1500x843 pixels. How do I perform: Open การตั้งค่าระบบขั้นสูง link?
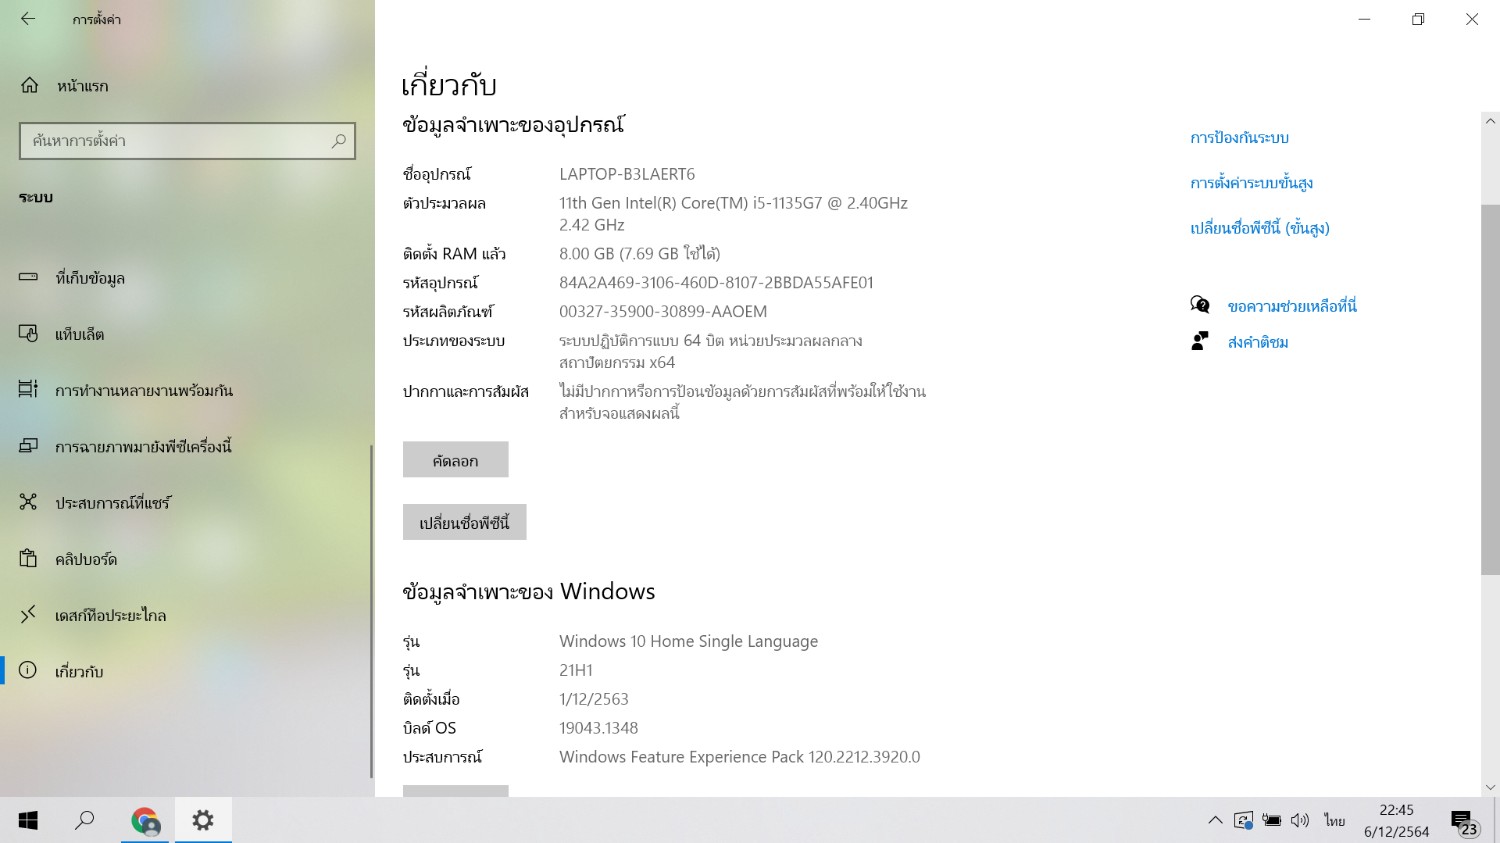1251,183
